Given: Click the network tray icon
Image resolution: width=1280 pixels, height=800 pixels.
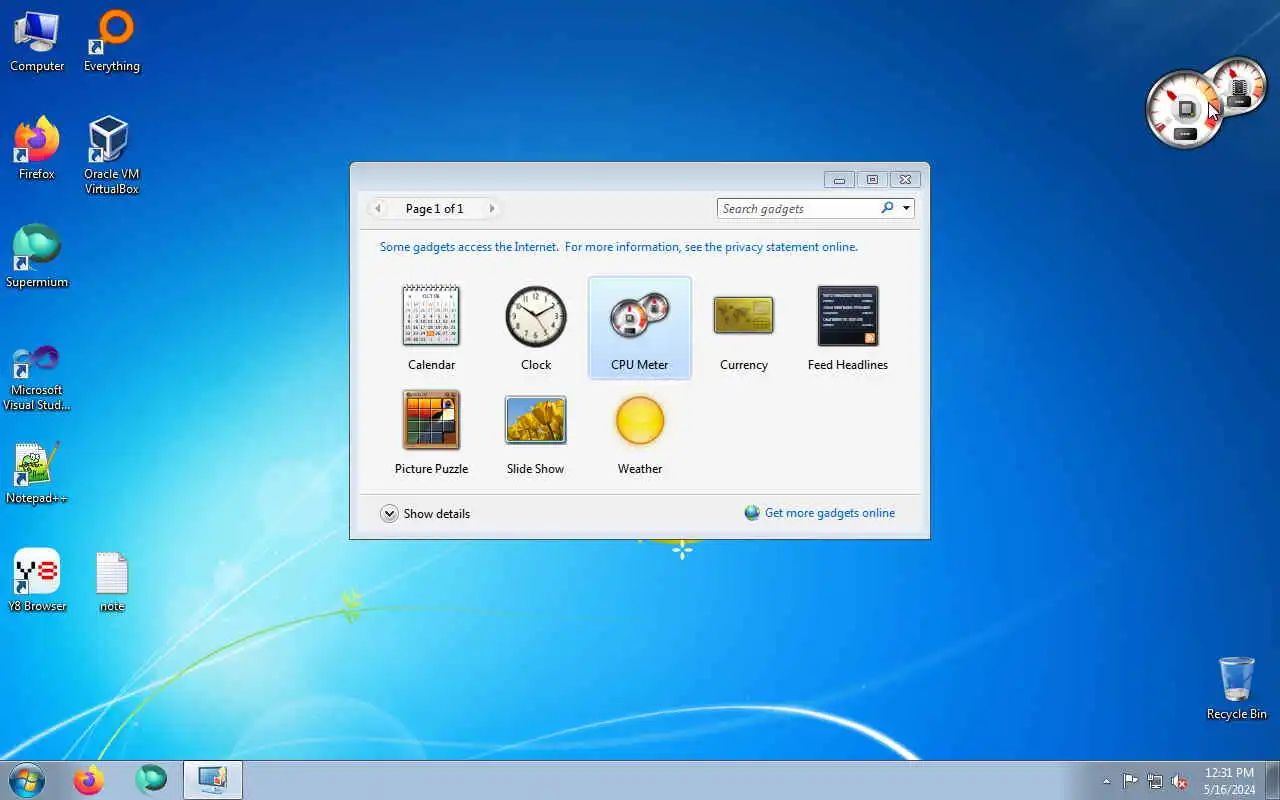Looking at the screenshot, I should coord(1155,781).
